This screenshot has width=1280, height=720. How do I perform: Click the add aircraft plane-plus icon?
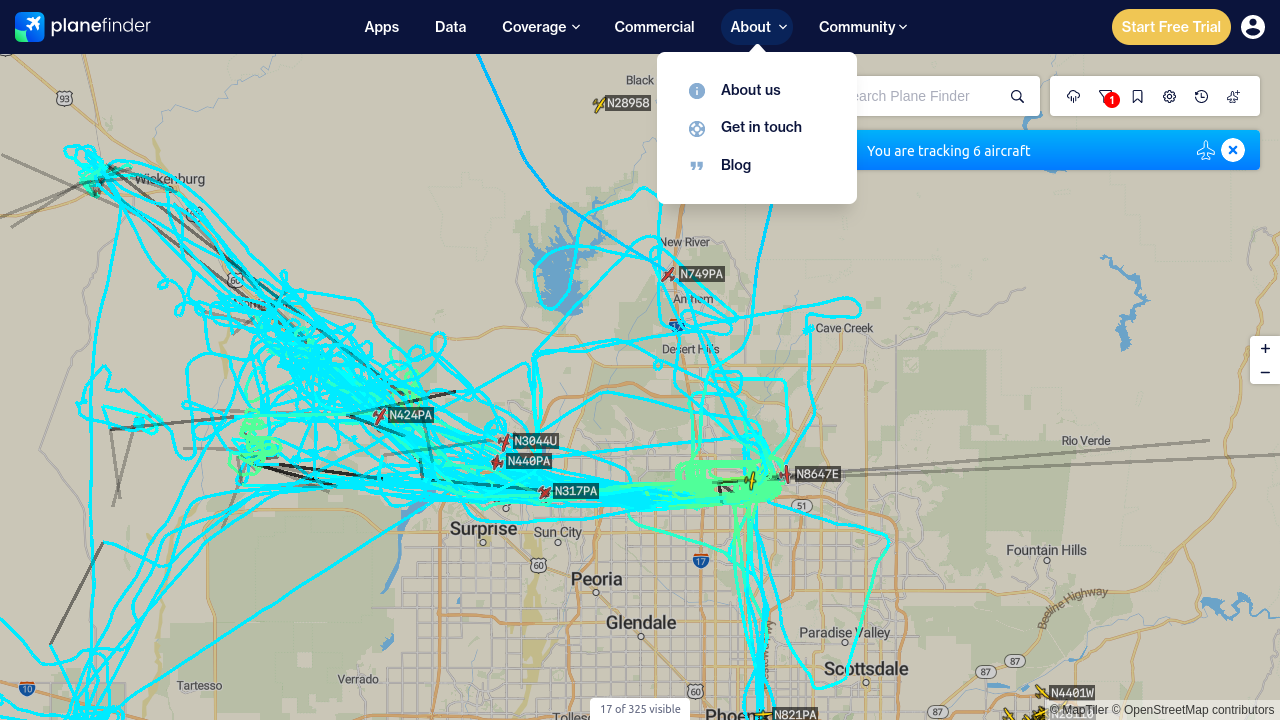[1234, 96]
